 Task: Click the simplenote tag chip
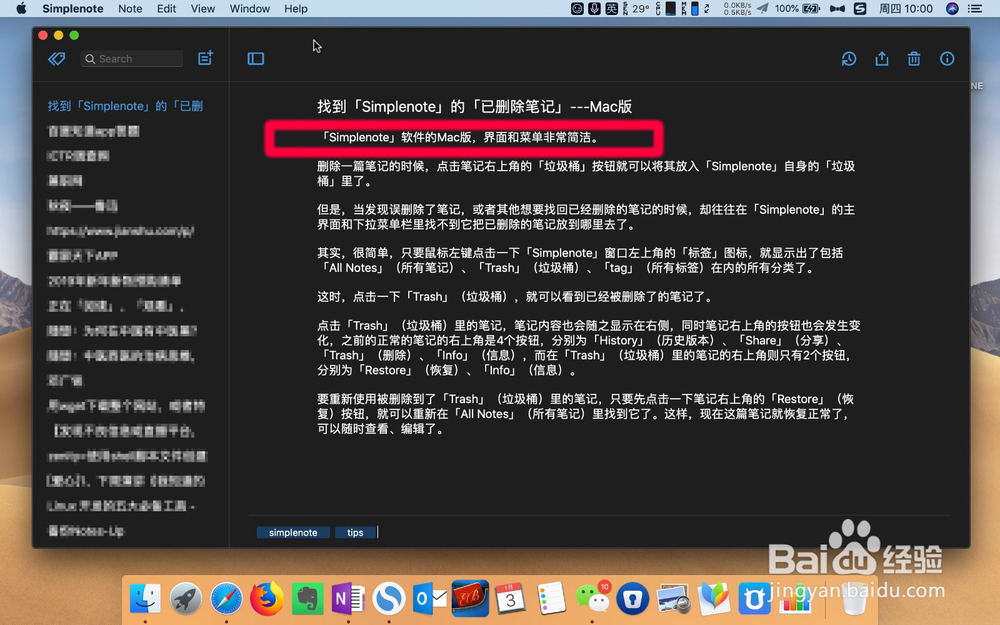tap(293, 533)
